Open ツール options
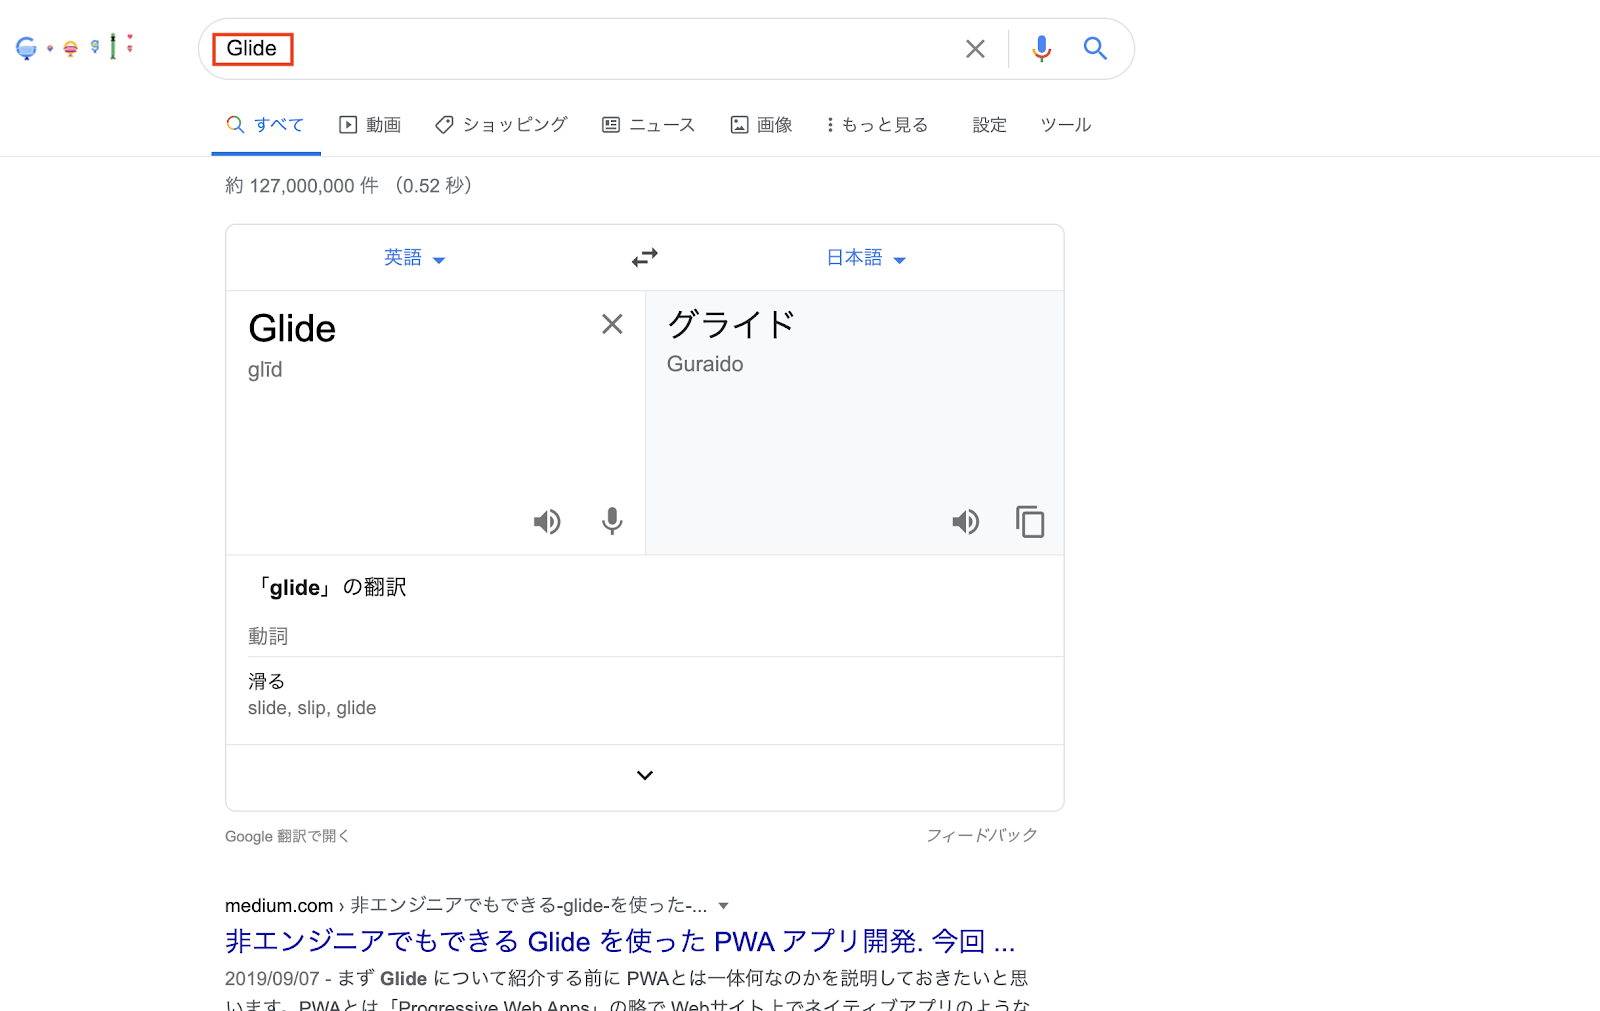Image resolution: width=1600 pixels, height=1011 pixels. point(1066,125)
